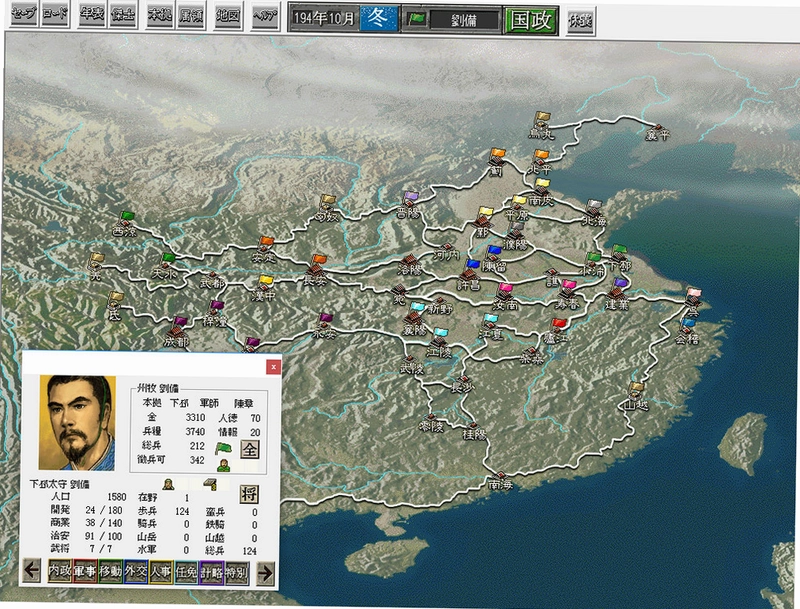Select the 烏丸 settlement on the map
This screenshot has height=609, width=800.
click(541, 126)
